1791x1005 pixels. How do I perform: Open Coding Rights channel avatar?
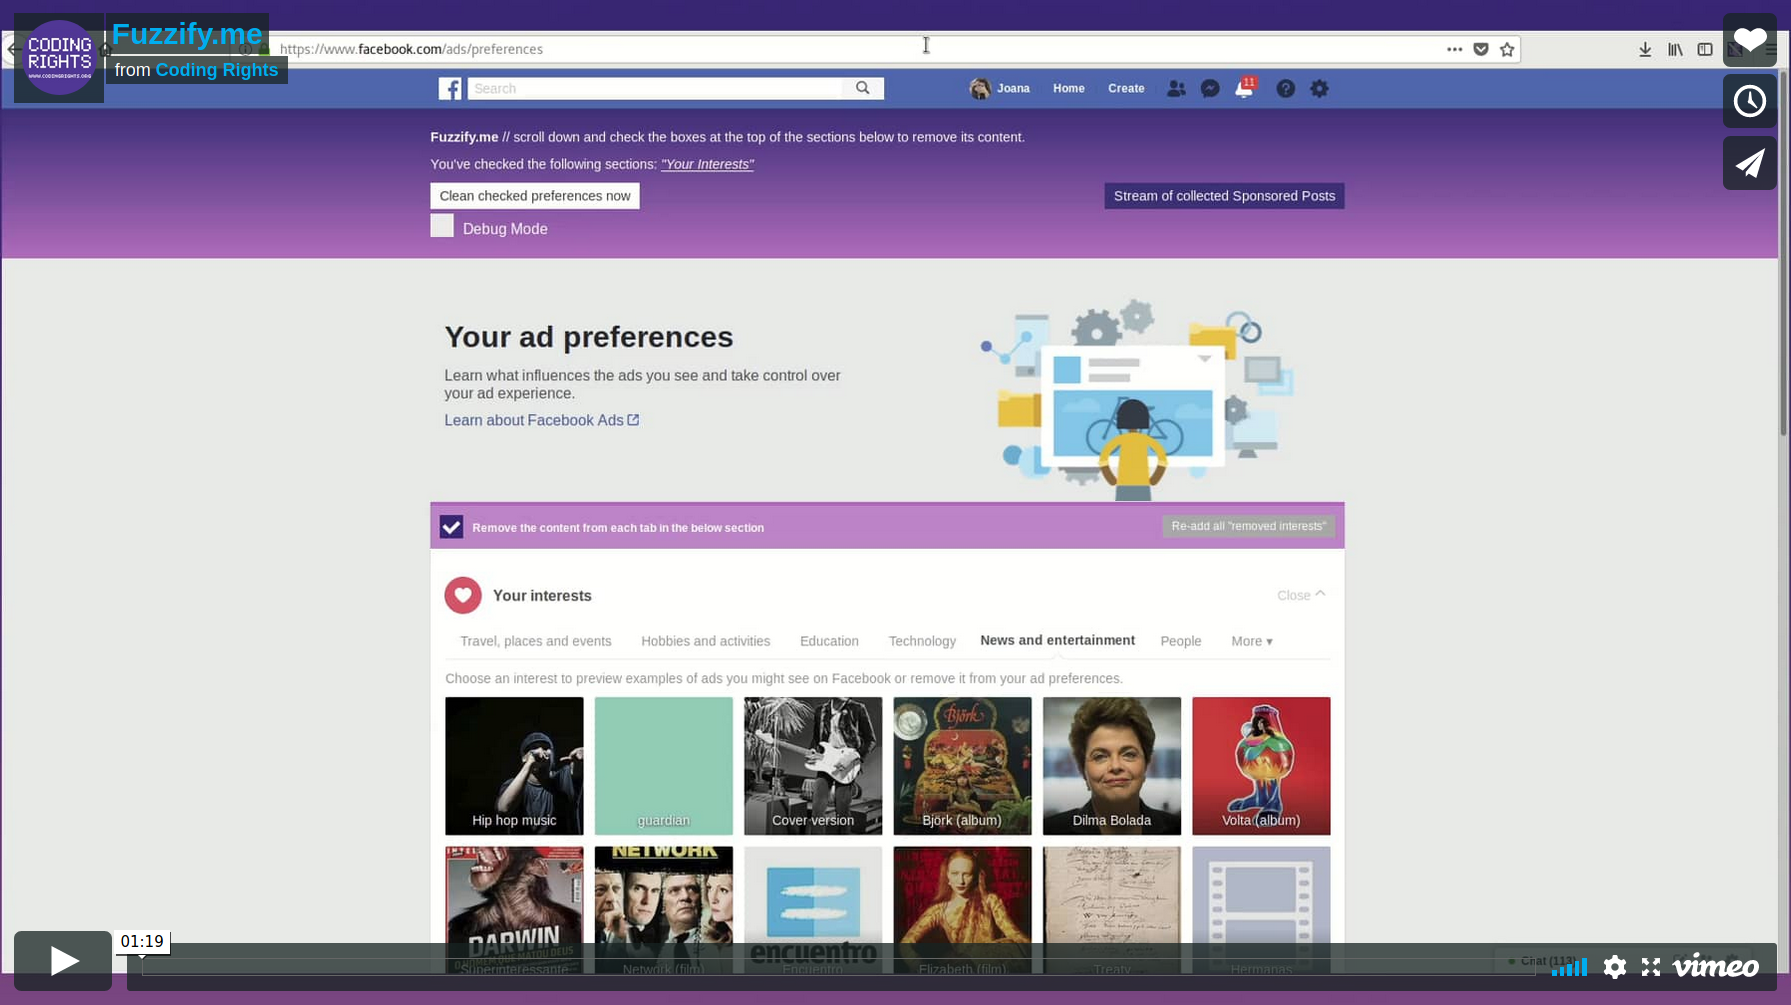(x=59, y=58)
